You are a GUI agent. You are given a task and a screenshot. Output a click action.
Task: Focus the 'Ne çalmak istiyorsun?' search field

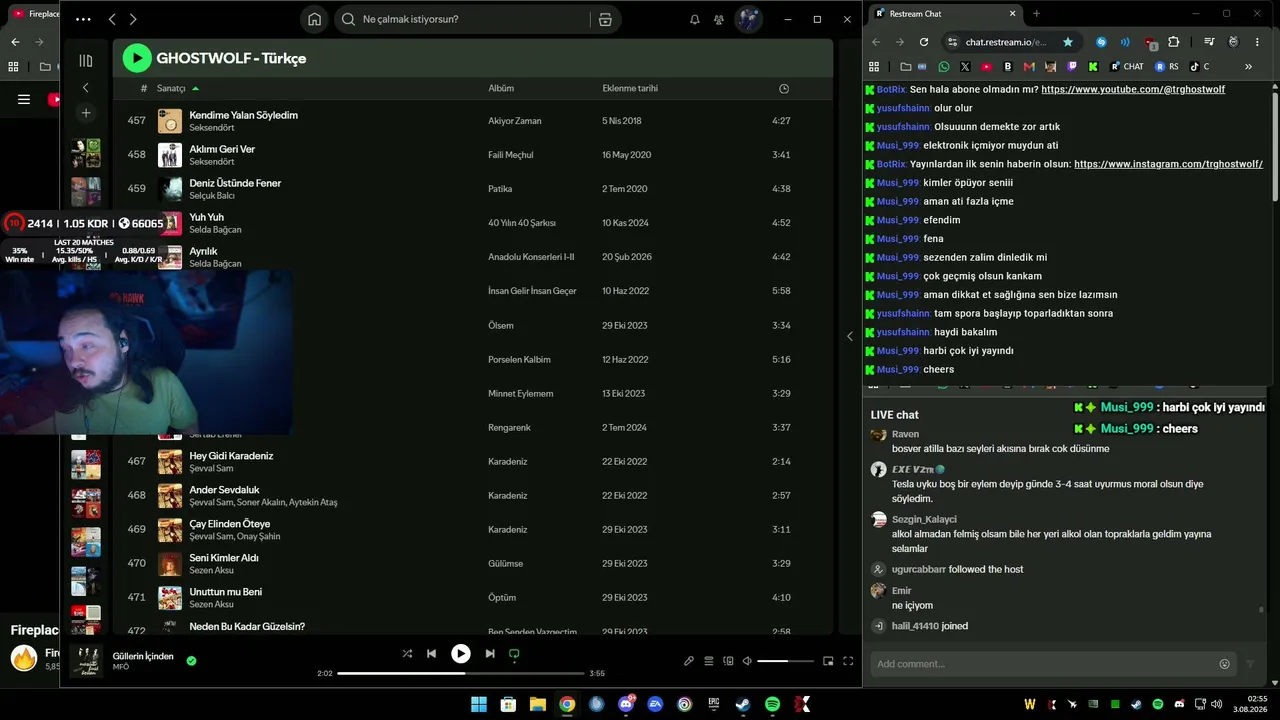click(478, 19)
